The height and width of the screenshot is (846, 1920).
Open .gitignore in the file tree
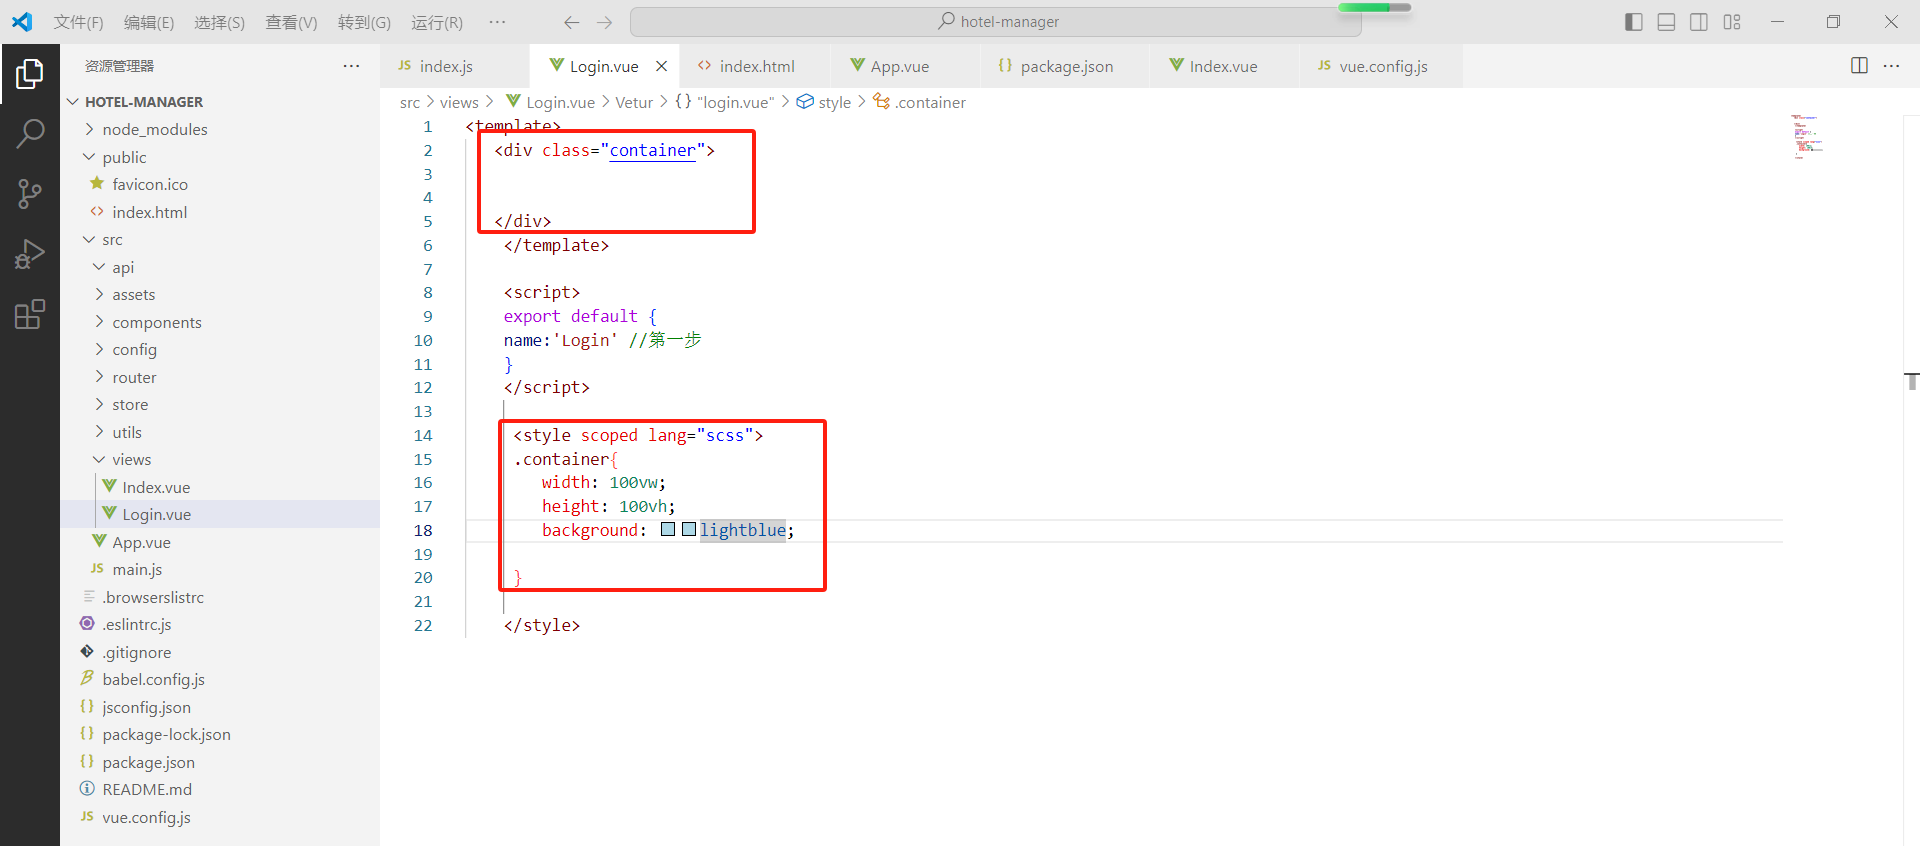tap(220, 652)
